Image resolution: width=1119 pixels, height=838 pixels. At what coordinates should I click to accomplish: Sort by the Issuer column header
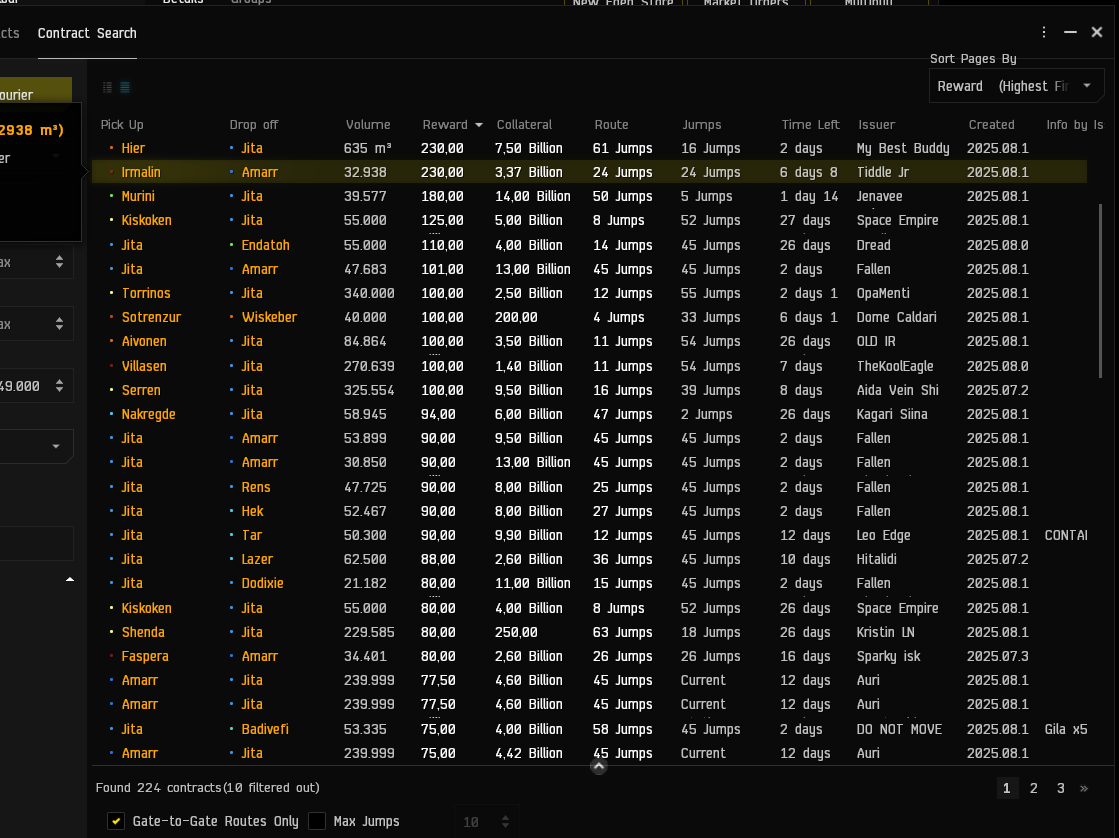coord(877,124)
